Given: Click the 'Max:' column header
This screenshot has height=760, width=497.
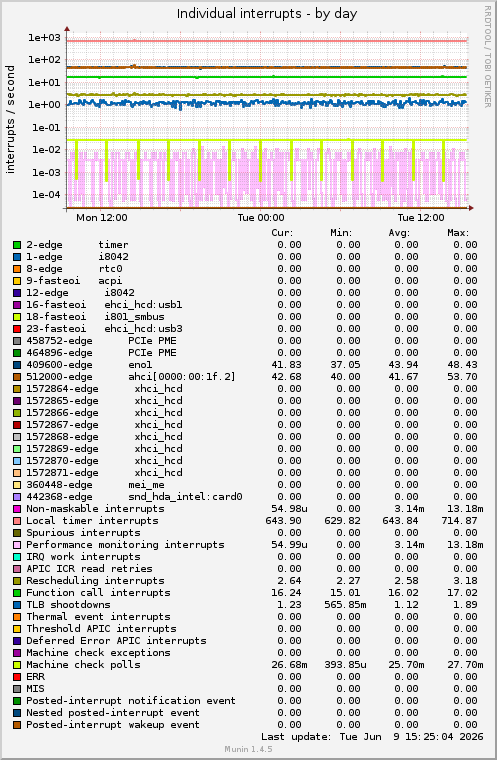Looking at the screenshot, I should tap(458, 233).
